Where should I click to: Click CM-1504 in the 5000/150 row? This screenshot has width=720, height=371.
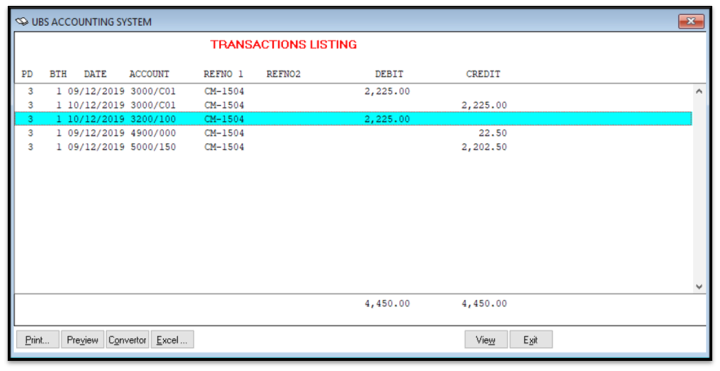224,147
